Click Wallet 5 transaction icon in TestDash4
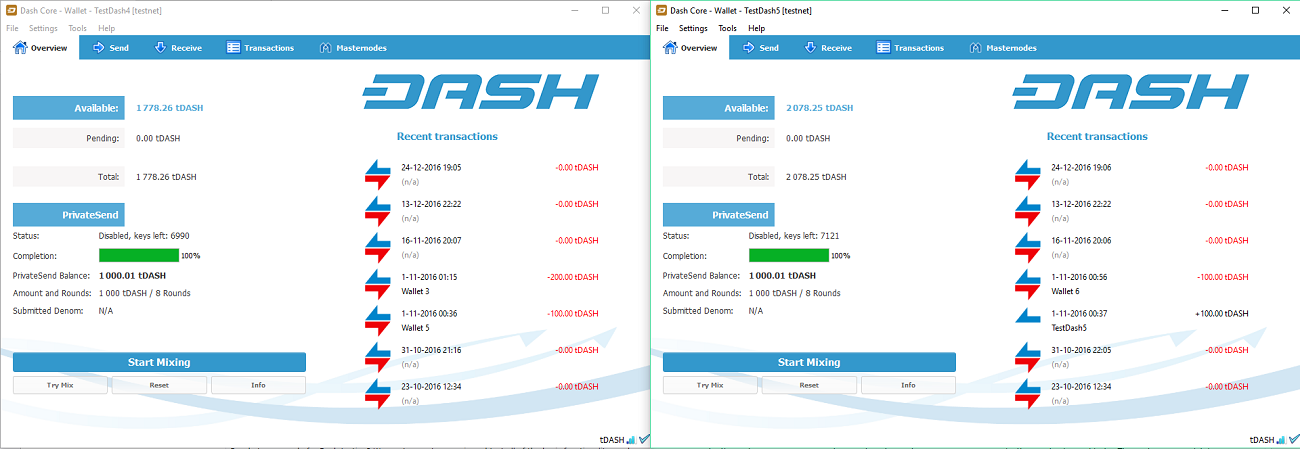 pos(377,321)
